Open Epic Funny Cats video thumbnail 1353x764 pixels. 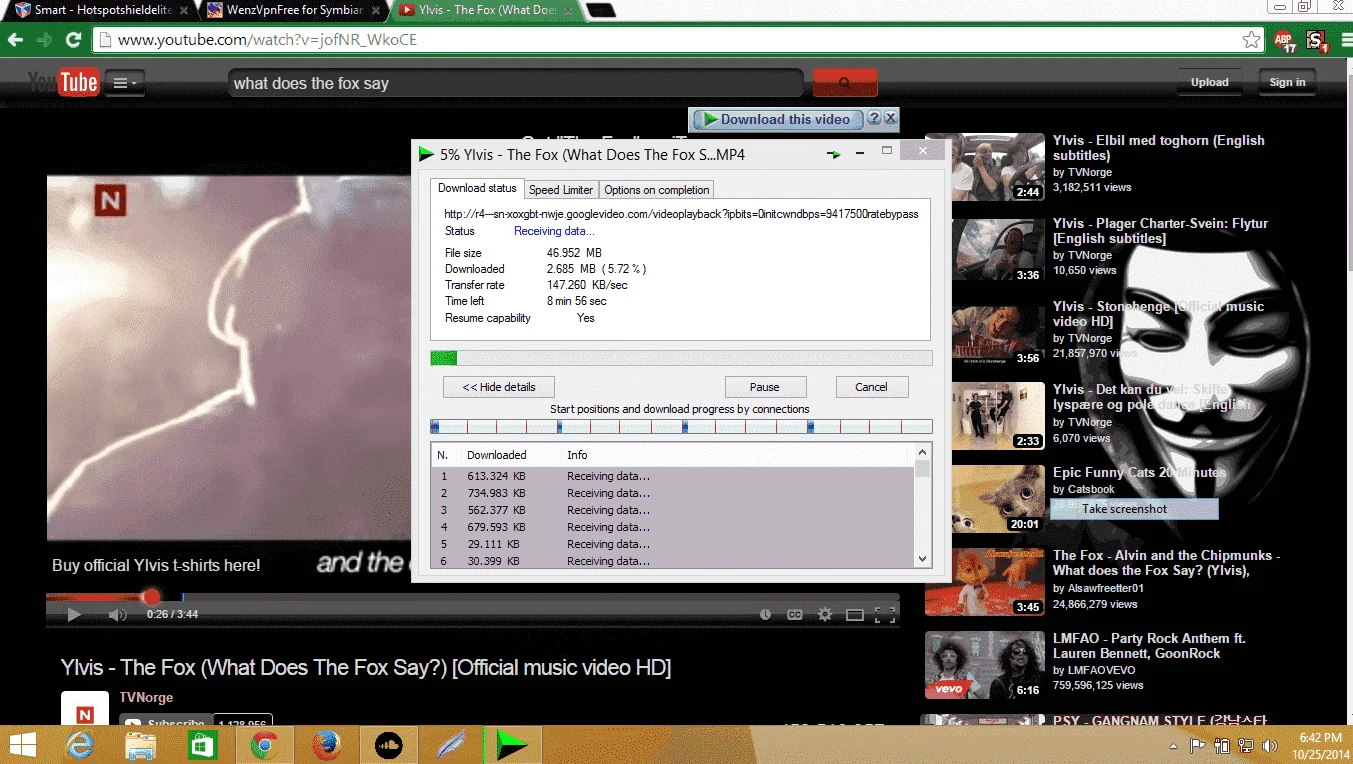point(985,499)
